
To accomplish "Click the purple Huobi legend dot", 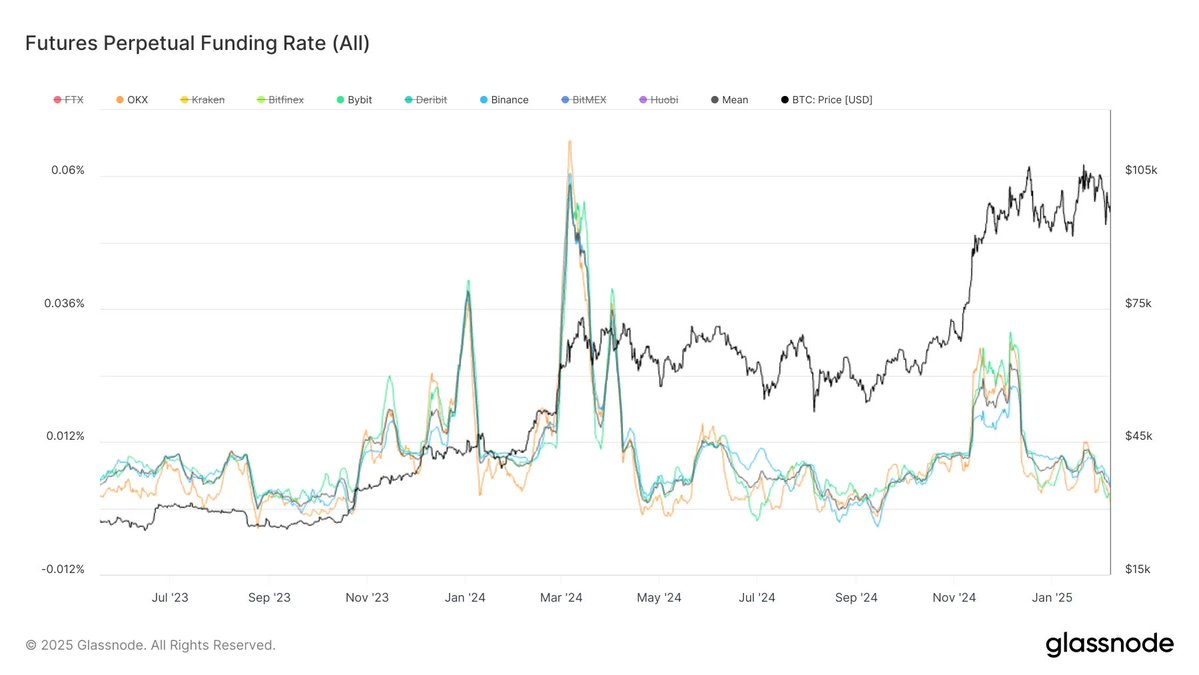I will tap(641, 99).
